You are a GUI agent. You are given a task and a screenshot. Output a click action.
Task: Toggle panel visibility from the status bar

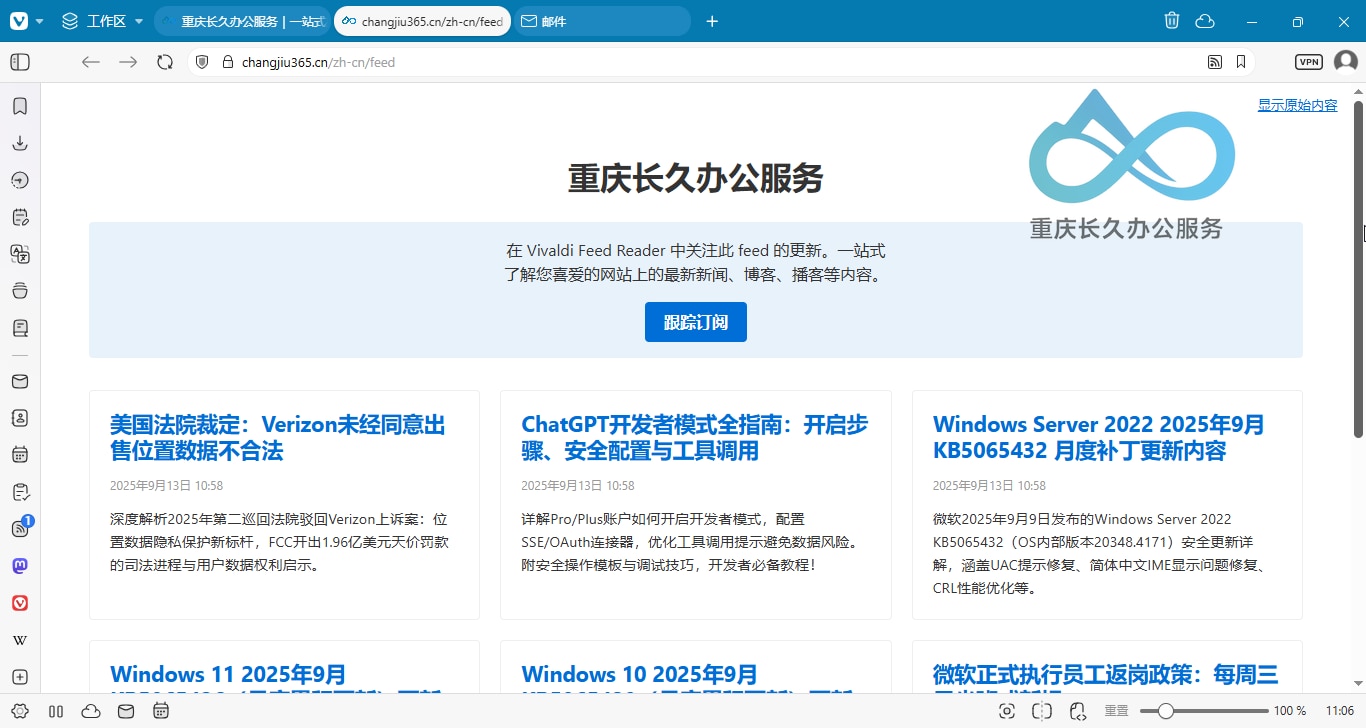[56, 711]
